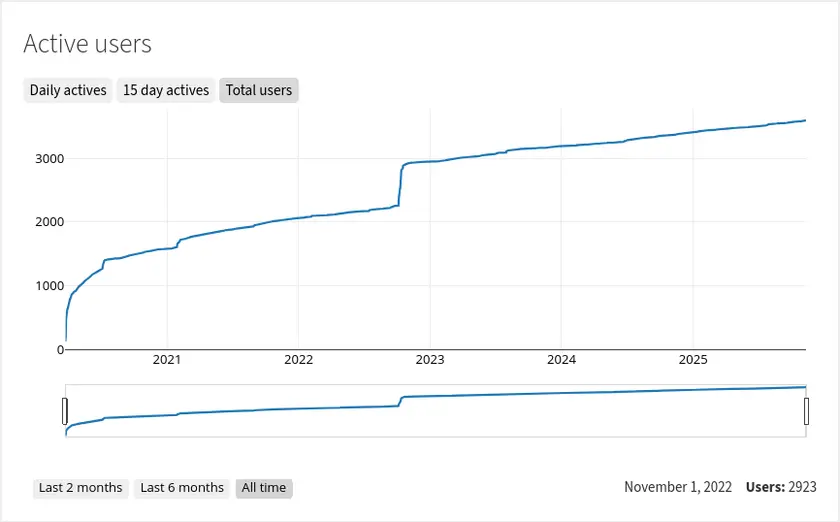Click the left range slider handle
This screenshot has height=522, width=840.
point(65,411)
